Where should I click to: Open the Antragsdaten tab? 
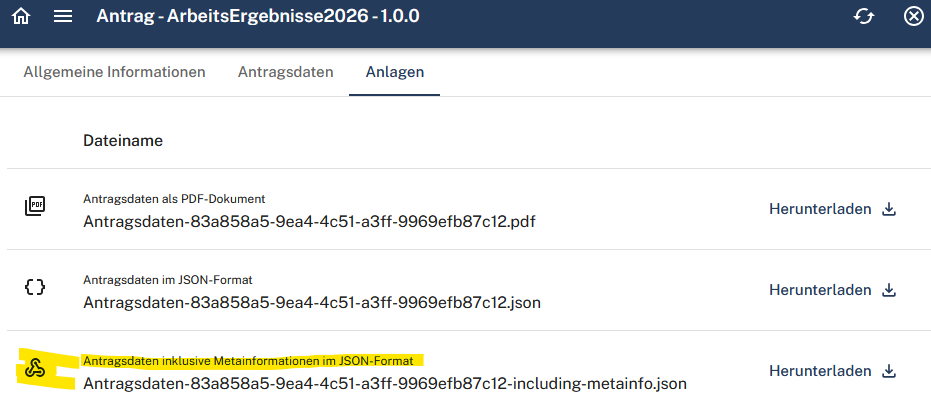pos(286,72)
